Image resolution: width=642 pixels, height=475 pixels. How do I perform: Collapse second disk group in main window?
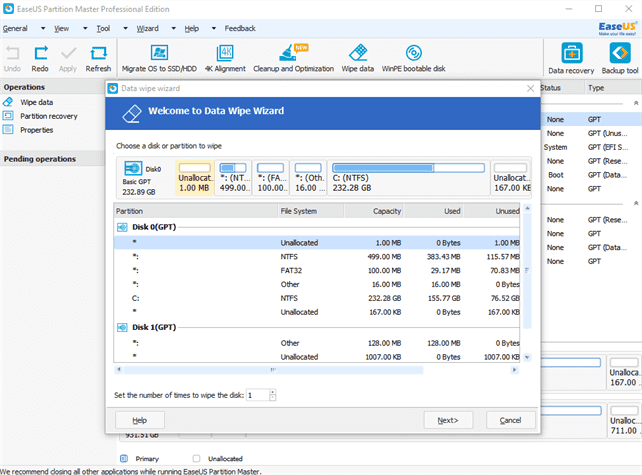click(x=636, y=203)
